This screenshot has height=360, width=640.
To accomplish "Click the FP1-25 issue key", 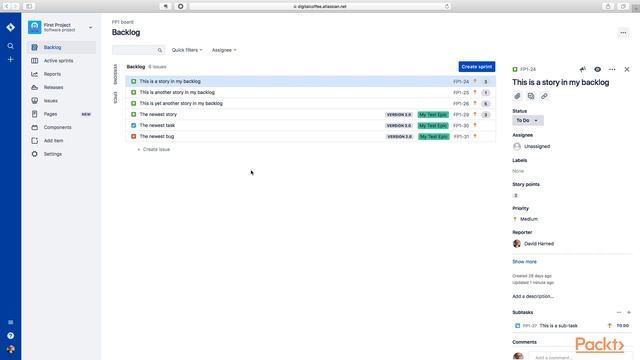I will click(x=461, y=93).
